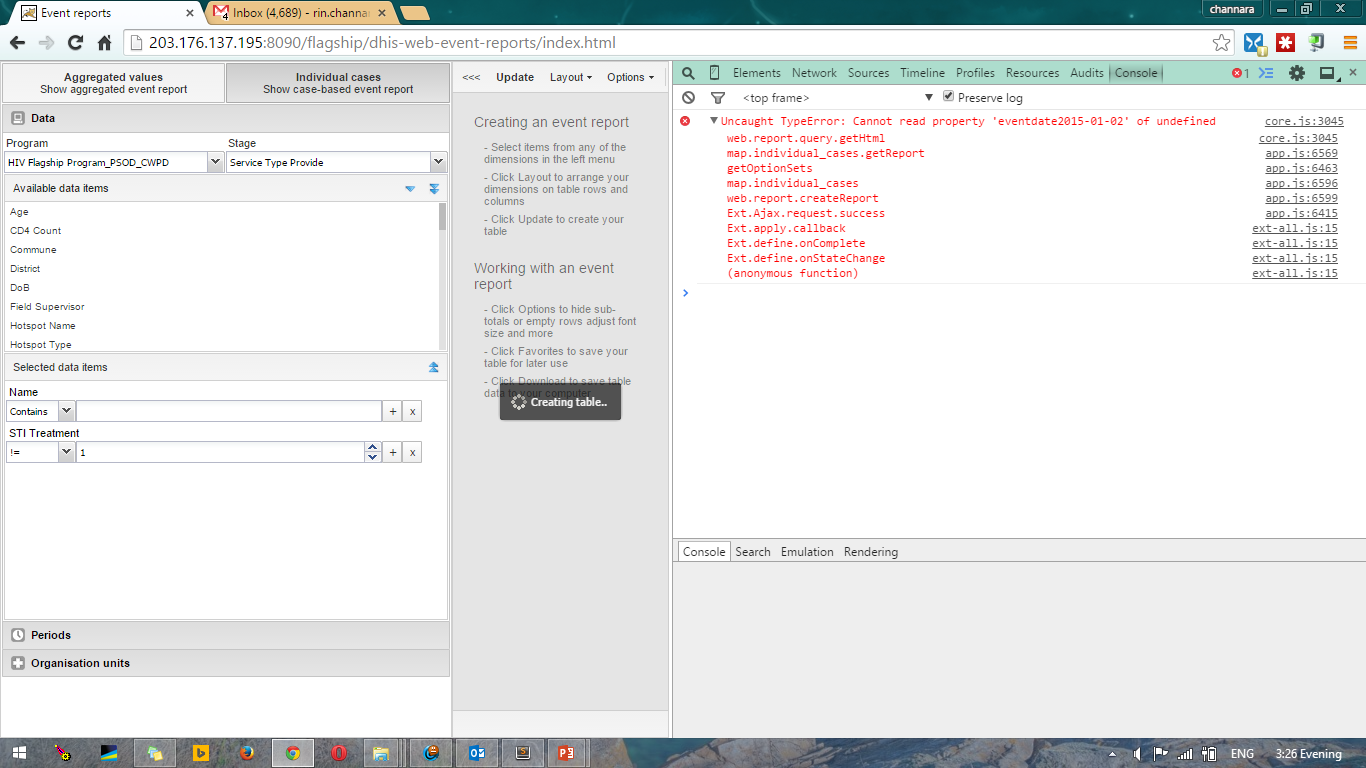Click the DevTools search magnifier icon
The image size is (1366, 768).
tap(688, 73)
